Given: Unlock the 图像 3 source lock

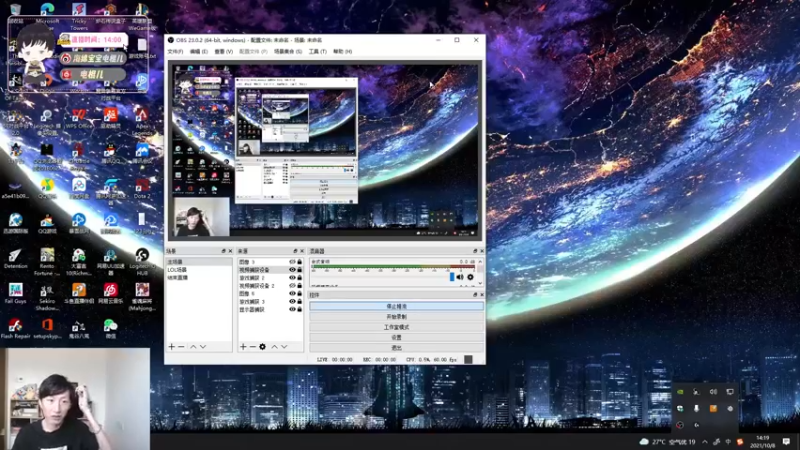Looking at the screenshot, I should pyautogui.click(x=299, y=262).
